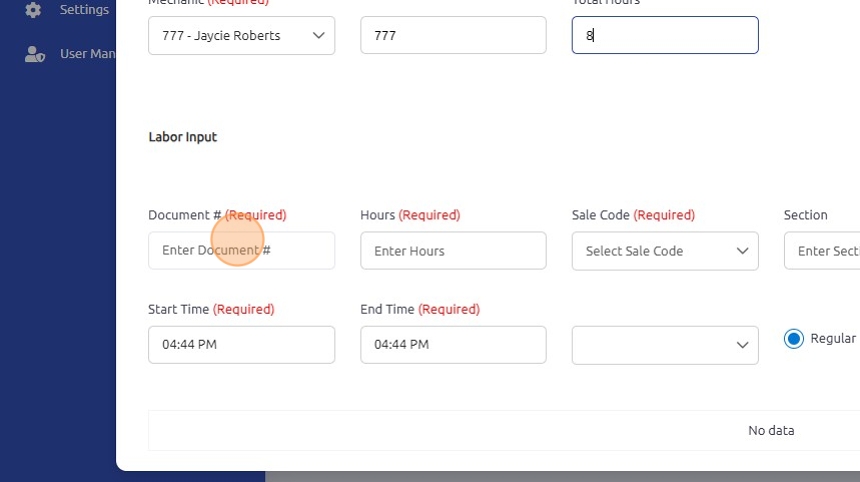Click the Start Time (Required) label
This screenshot has width=860, height=482.
[x=211, y=309]
